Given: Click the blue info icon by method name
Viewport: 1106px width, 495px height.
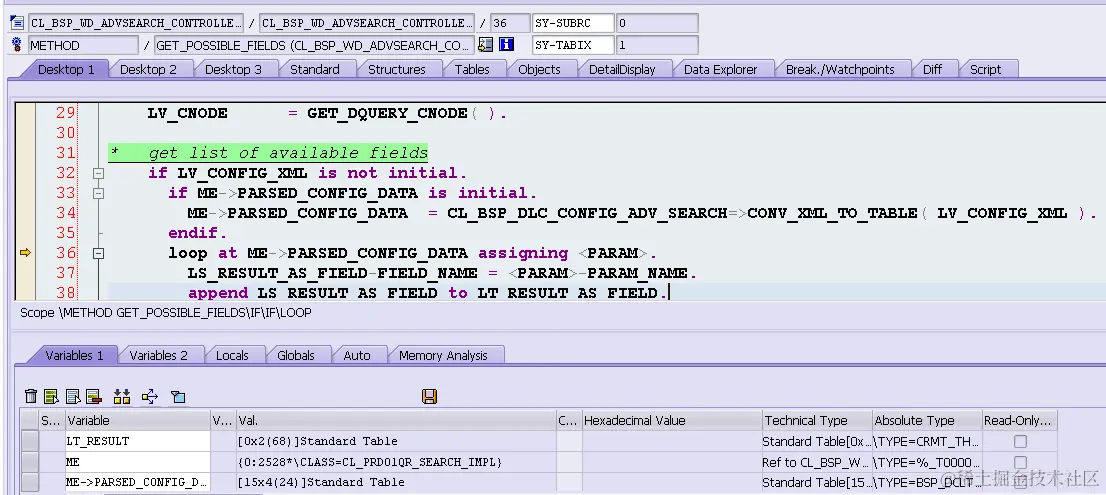Looking at the screenshot, I should pos(506,45).
